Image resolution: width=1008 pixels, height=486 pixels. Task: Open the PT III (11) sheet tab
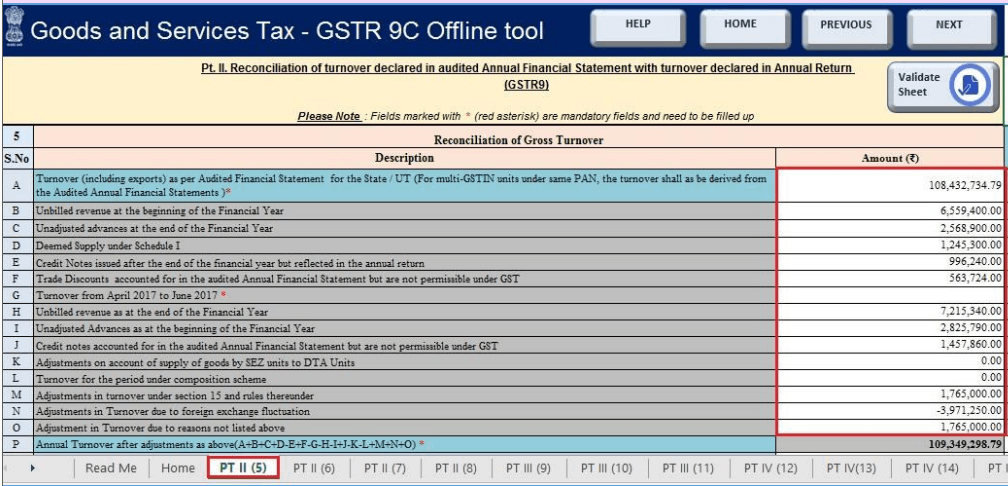pyautogui.click(x=688, y=468)
